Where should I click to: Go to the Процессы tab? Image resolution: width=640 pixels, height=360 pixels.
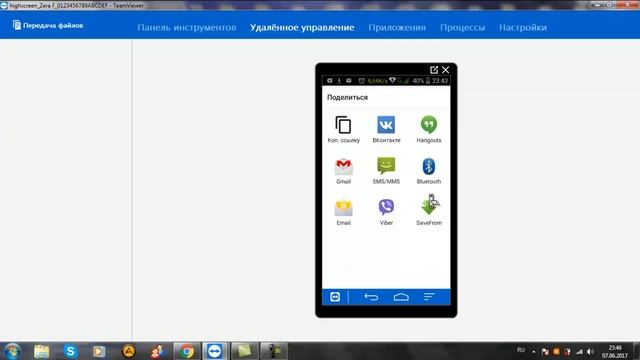[462, 27]
